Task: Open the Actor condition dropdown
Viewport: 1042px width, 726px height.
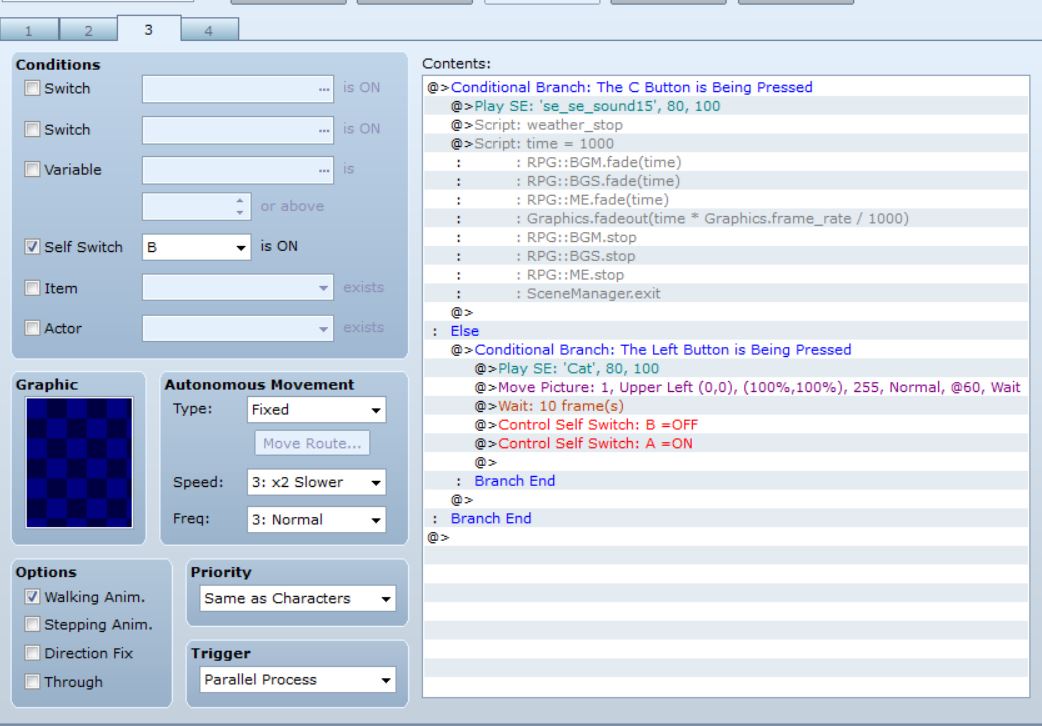Action: point(238,328)
